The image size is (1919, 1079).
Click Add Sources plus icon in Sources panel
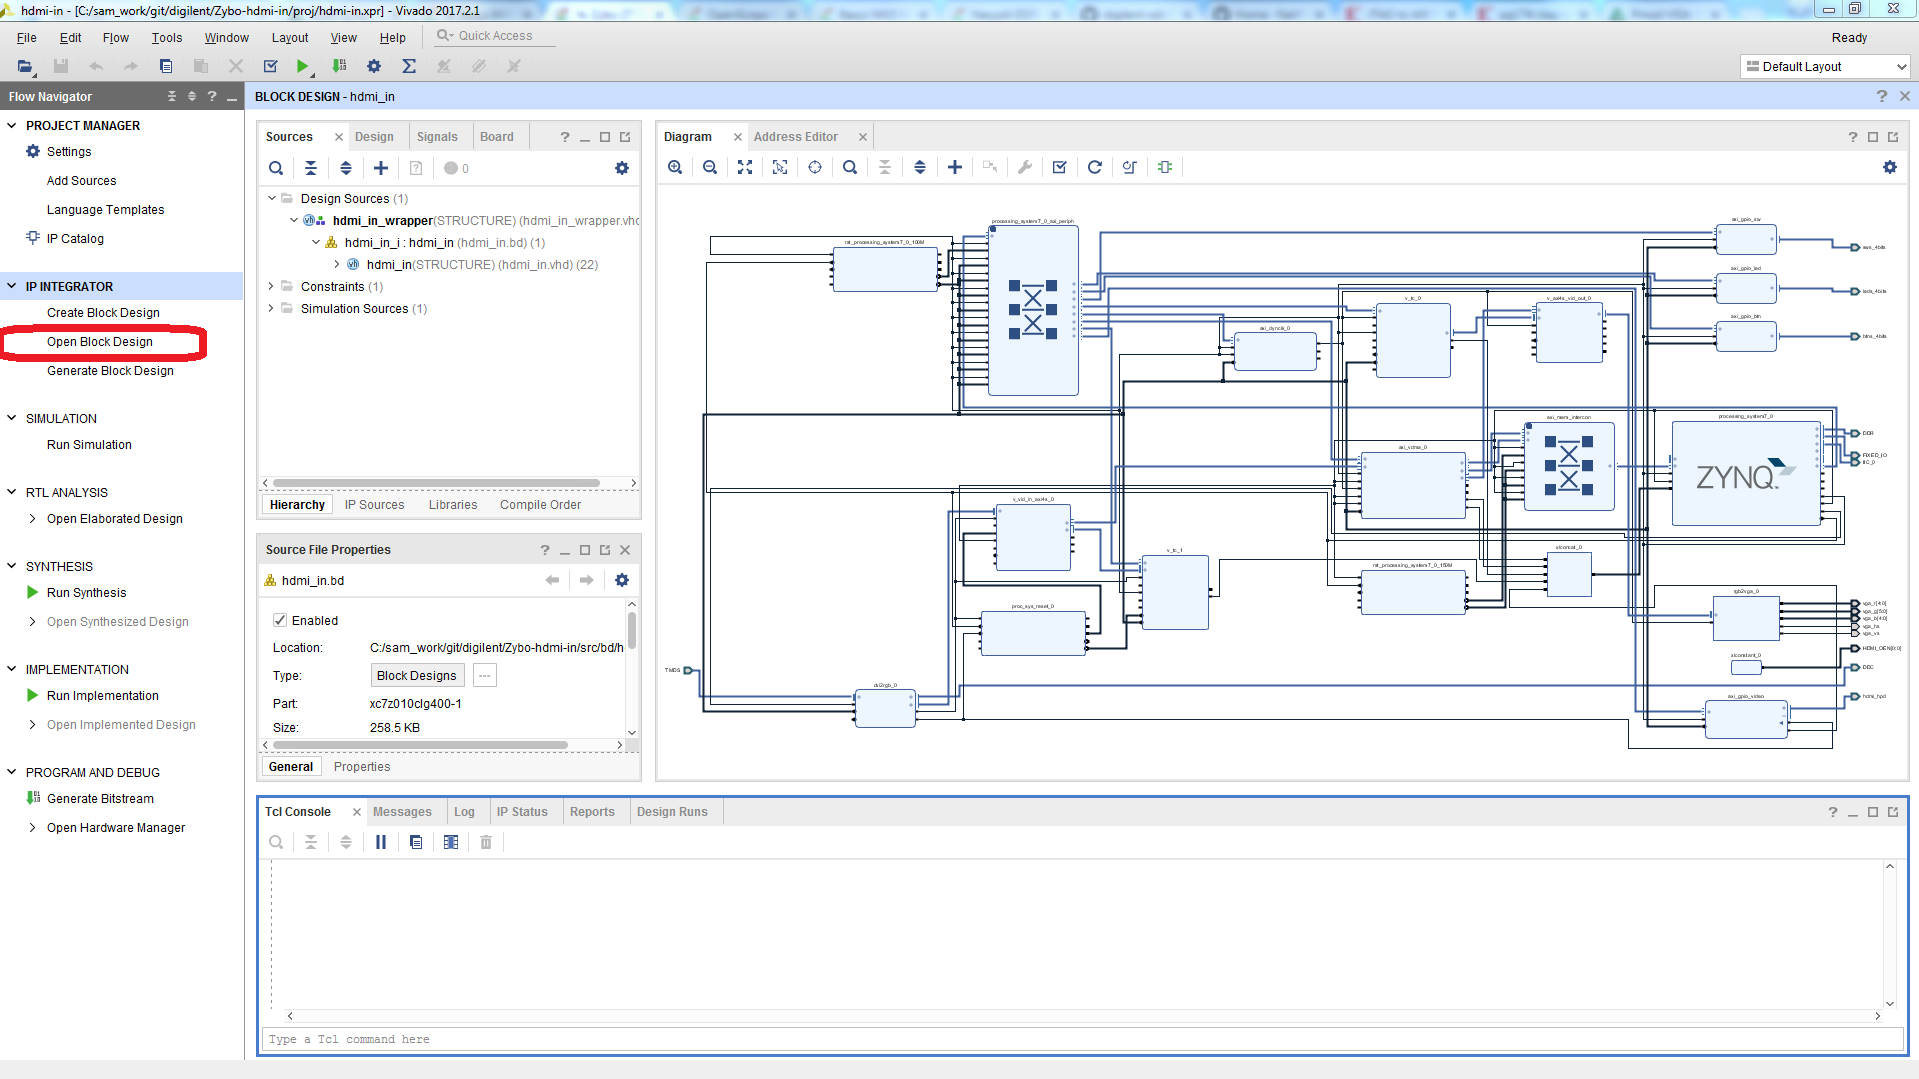[x=381, y=168]
